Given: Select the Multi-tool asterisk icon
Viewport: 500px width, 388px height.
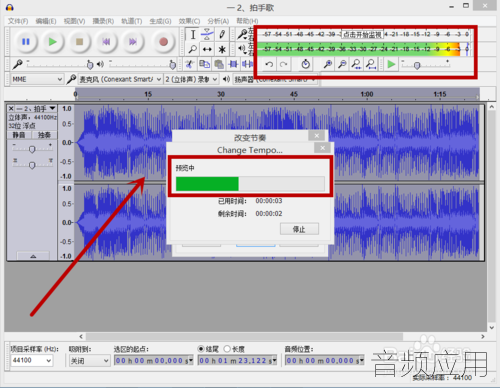Looking at the screenshot, I should click(222, 49).
